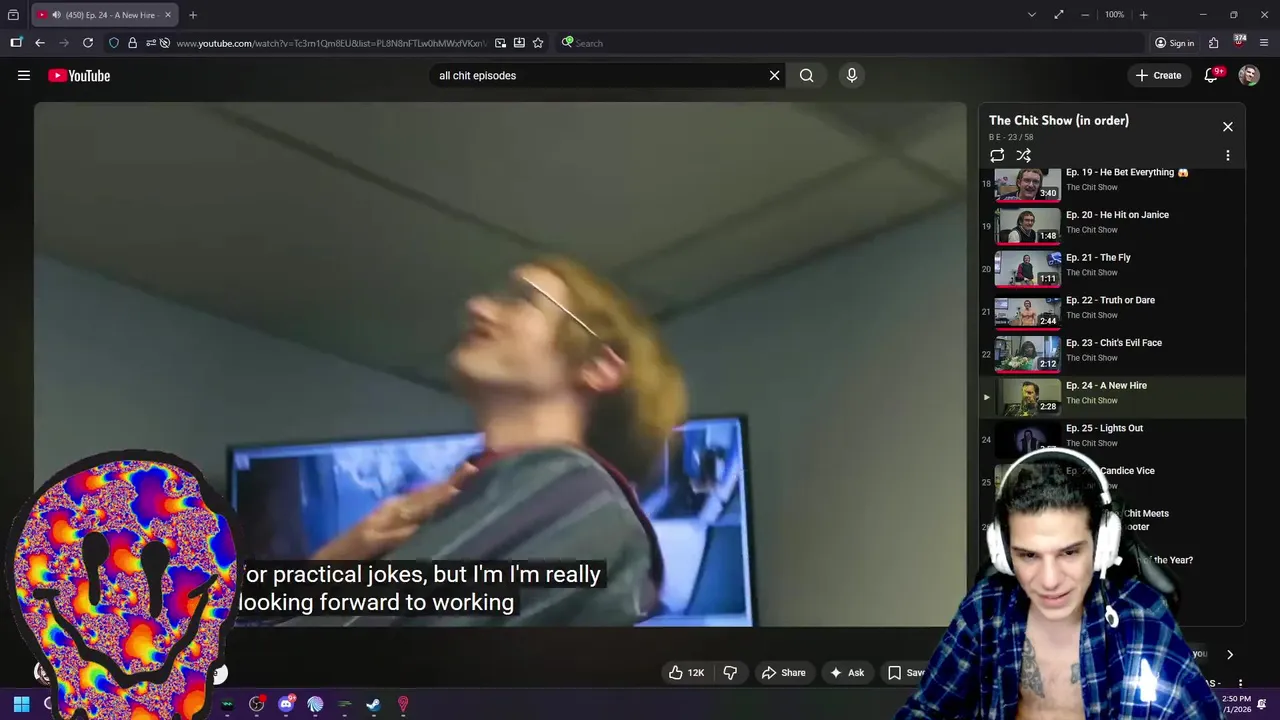Mute the tab via speaker icon
Viewport: 1280px width, 720px height.
(x=56, y=15)
